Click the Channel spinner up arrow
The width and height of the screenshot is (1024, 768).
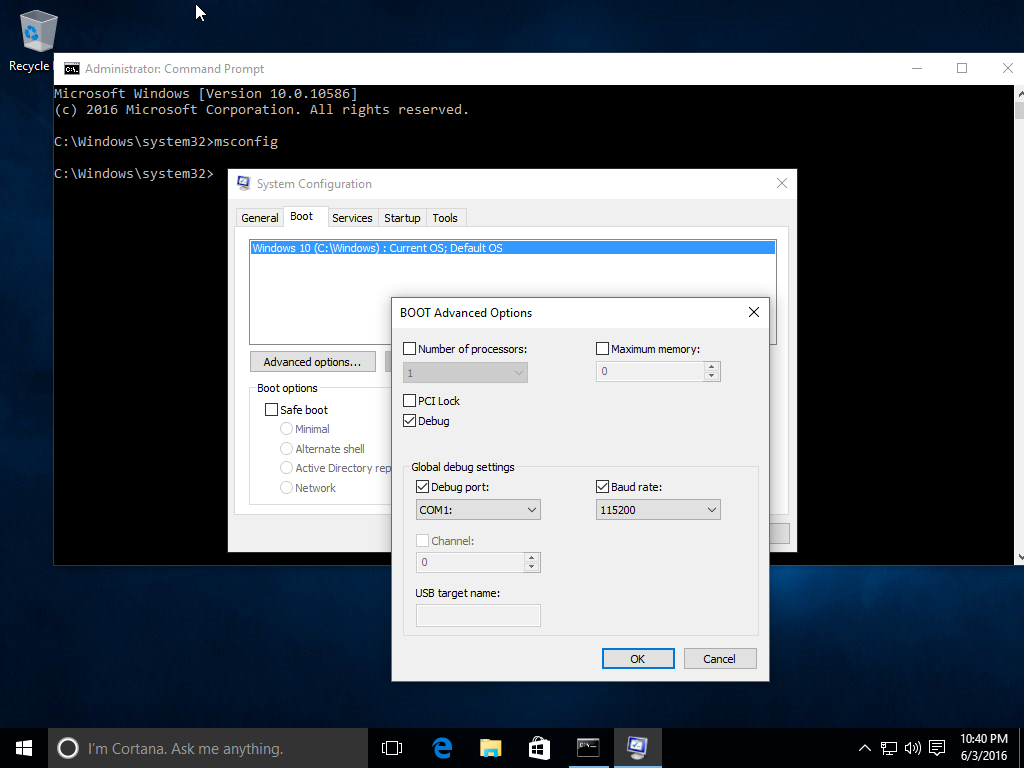532,558
